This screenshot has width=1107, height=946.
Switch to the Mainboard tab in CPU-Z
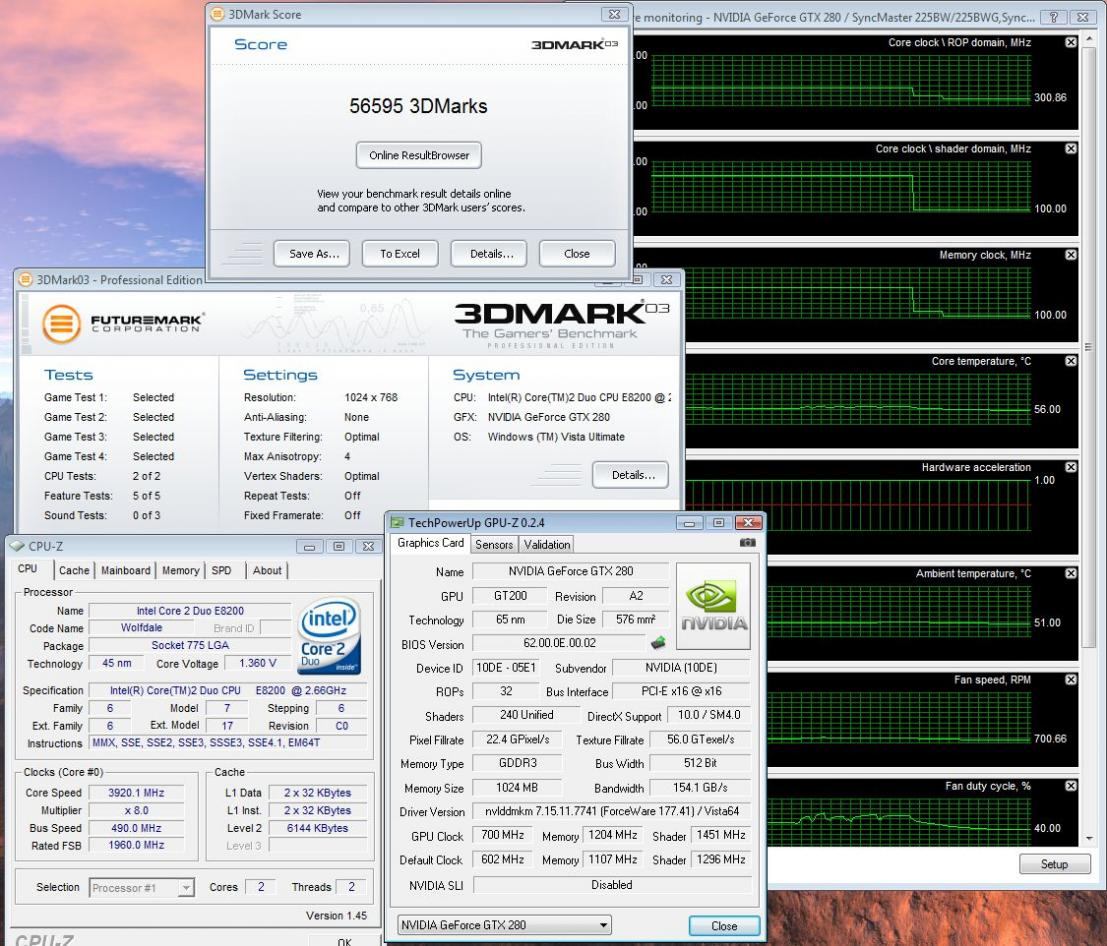coord(126,570)
